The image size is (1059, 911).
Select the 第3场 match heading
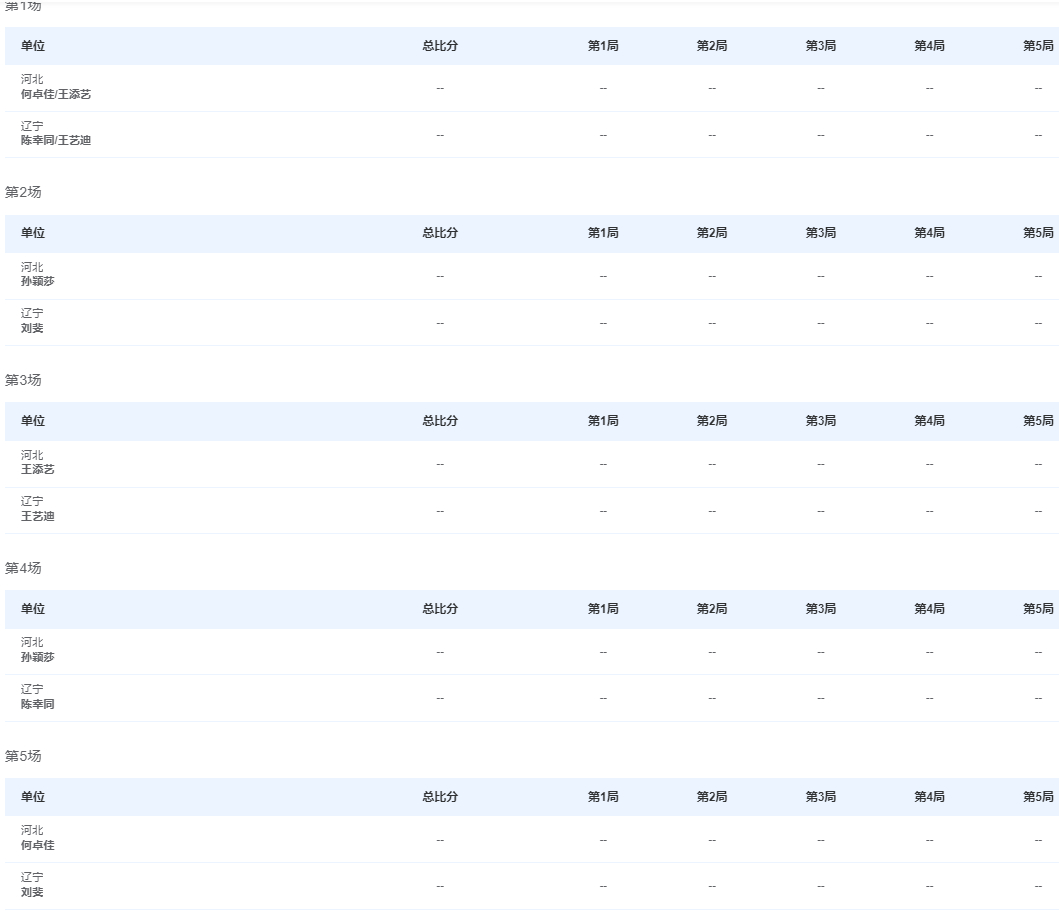coord(23,380)
